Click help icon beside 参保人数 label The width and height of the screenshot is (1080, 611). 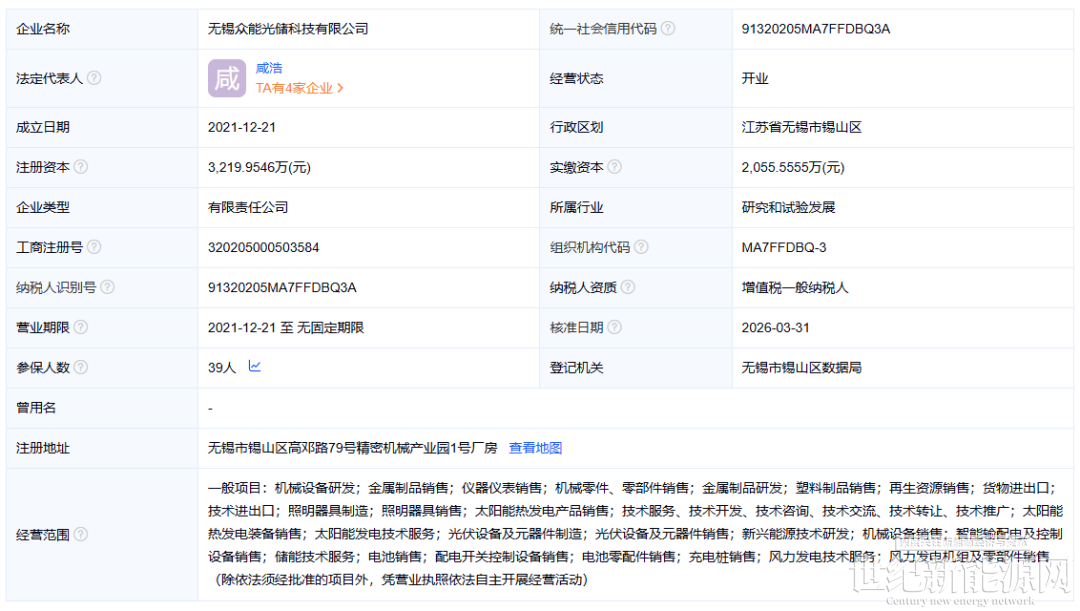pyautogui.click(x=80, y=367)
